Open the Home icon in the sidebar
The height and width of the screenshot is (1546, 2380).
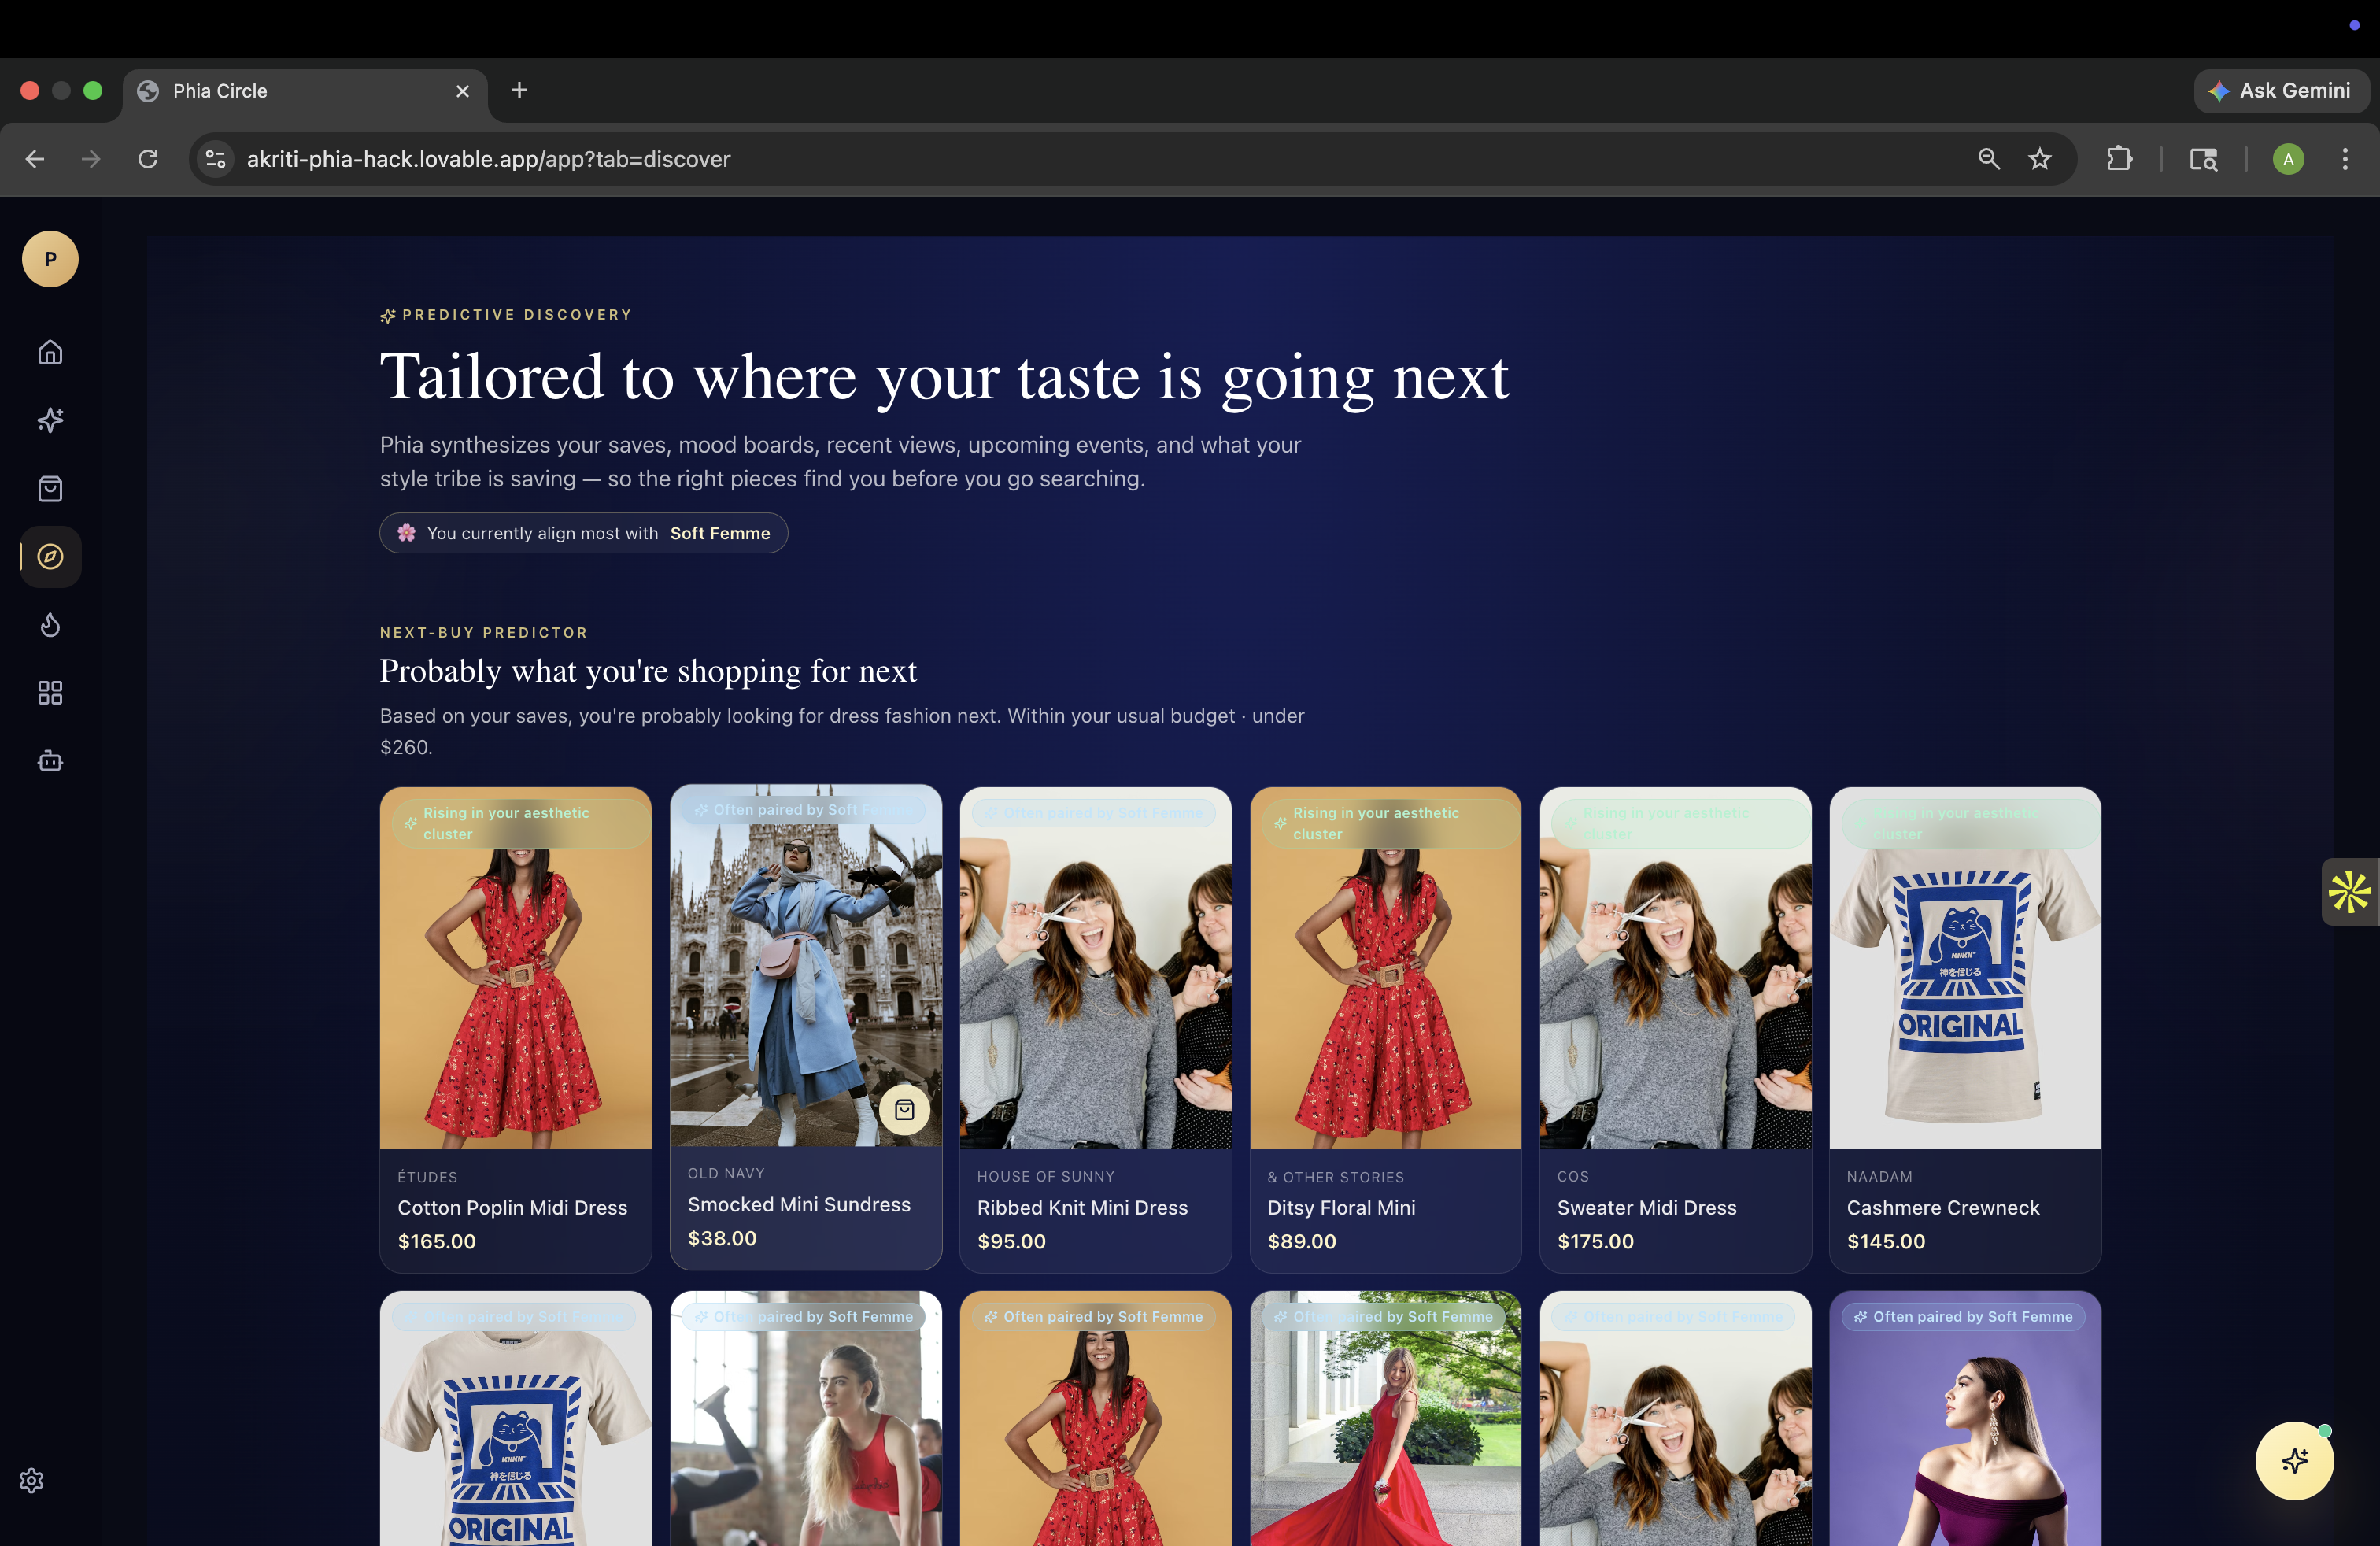click(50, 352)
